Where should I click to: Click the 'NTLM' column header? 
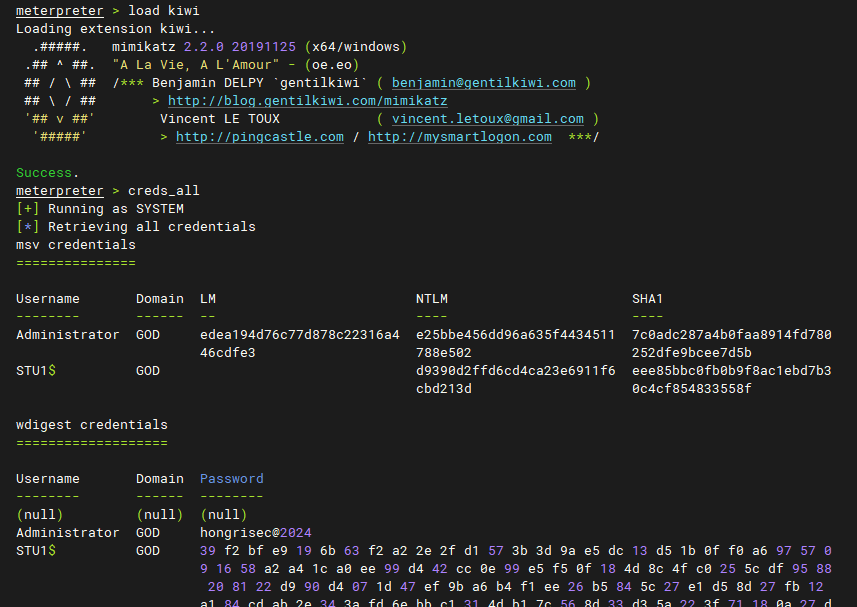pos(432,299)
